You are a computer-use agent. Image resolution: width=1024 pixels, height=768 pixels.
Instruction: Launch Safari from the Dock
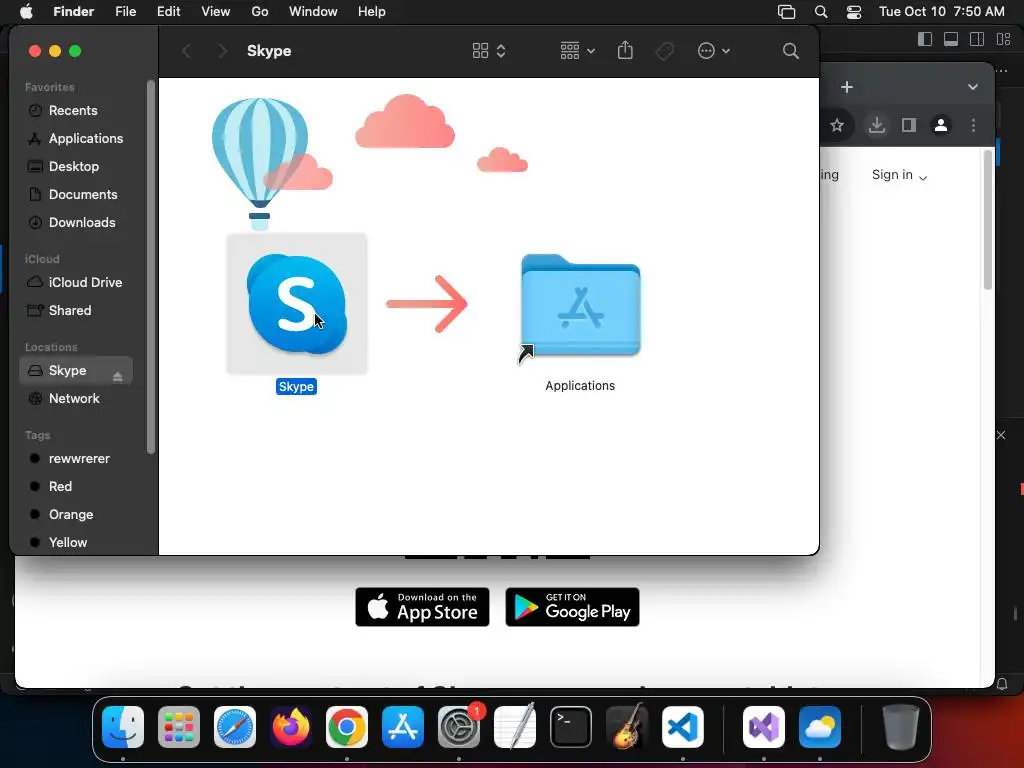(235, 727)
